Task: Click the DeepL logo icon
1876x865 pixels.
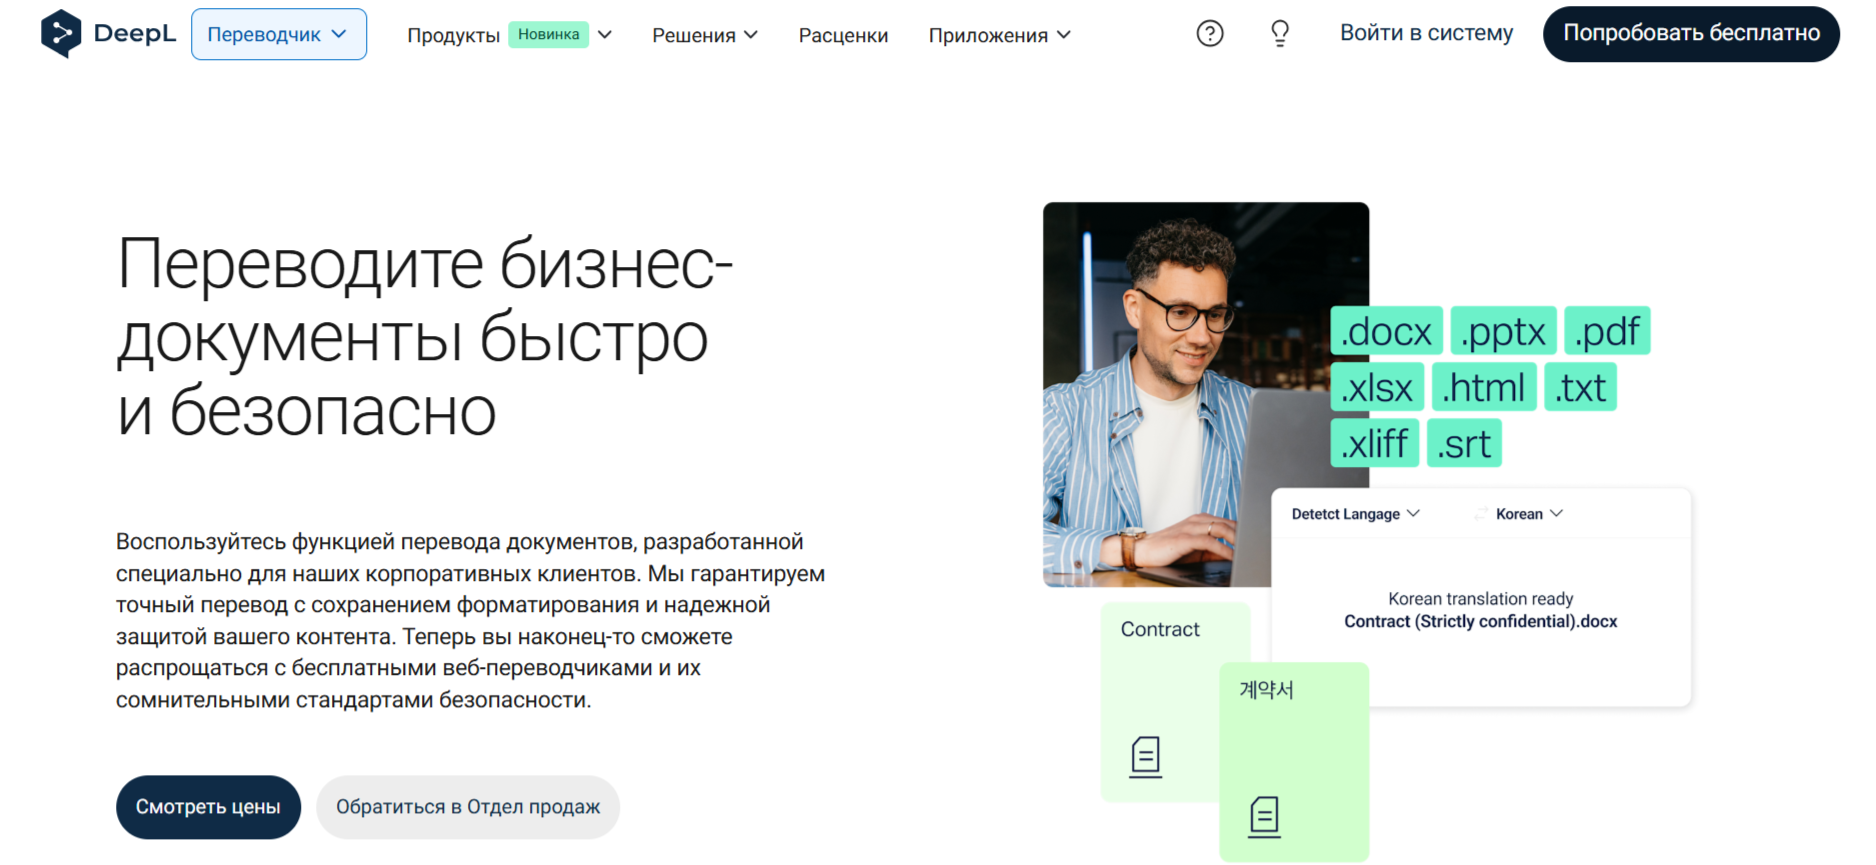Action: [x=61, y=33]
